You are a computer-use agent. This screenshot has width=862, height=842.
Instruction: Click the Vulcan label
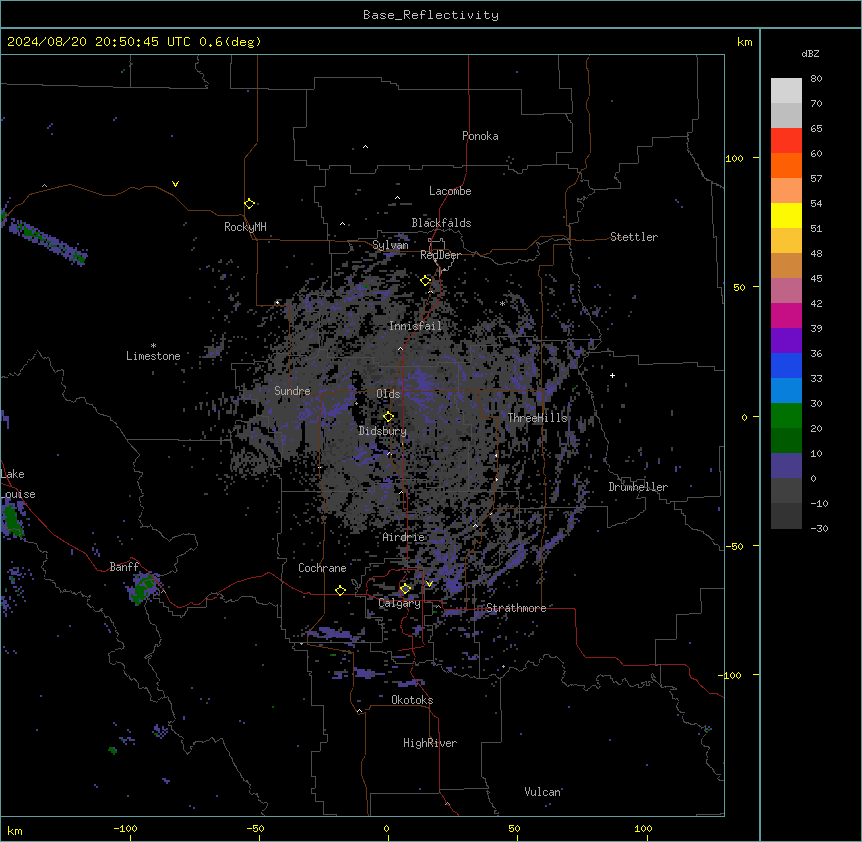(543, 792)
